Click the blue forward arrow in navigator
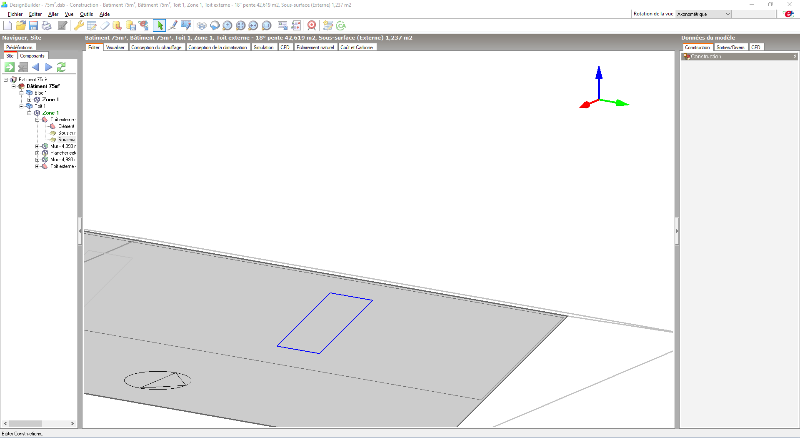This screenshot has height=438, width=800. [x=48, y=67]
